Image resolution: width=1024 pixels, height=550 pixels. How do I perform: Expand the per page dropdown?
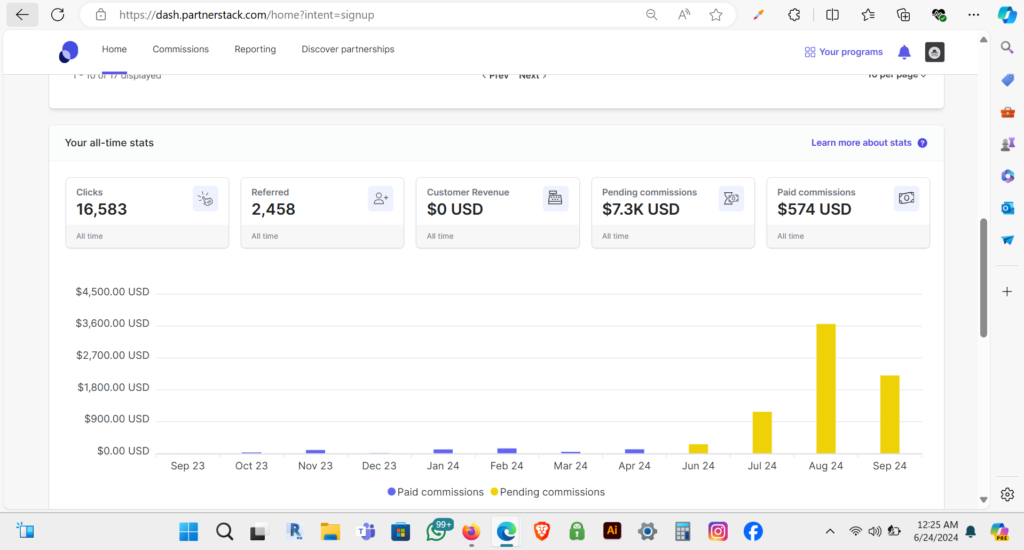(896, 75)
